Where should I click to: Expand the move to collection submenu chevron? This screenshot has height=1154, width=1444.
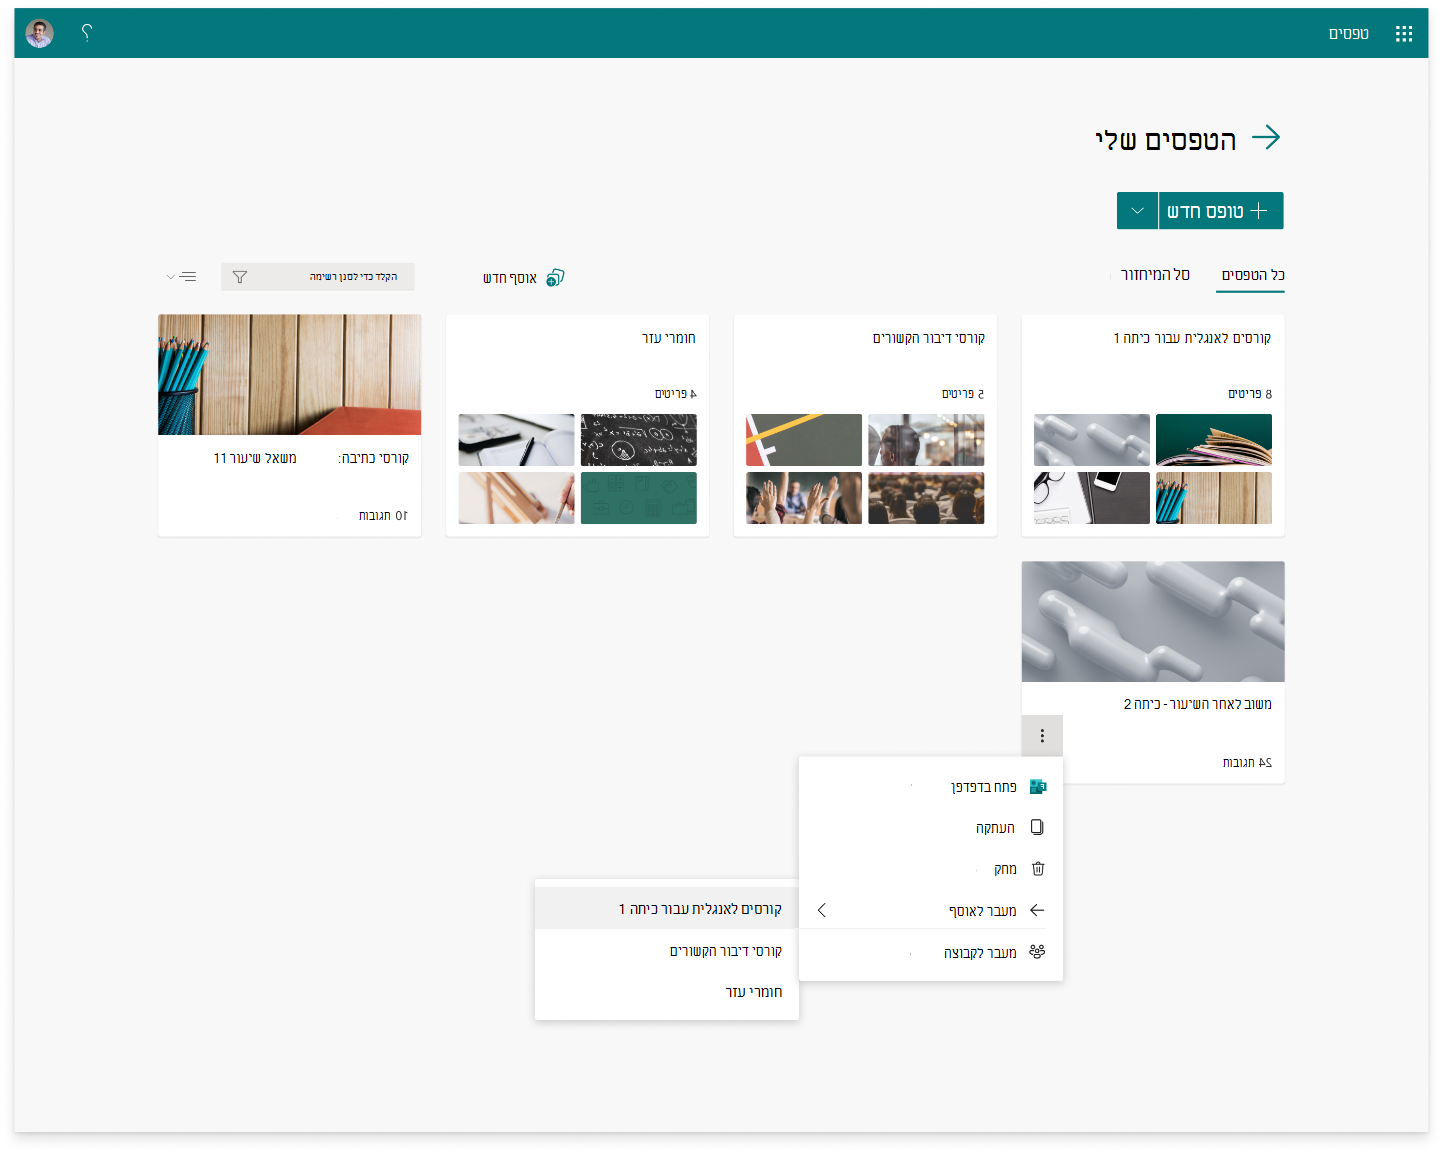click(x=822, y=910)
